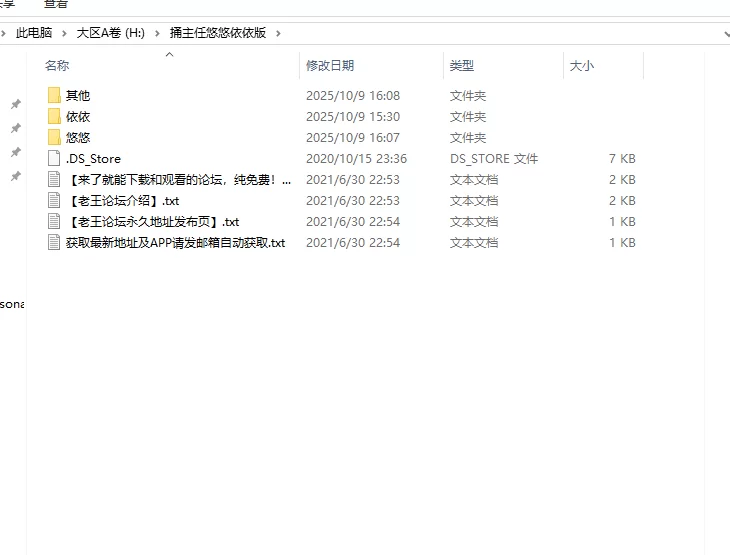This screenshot has width=730, height=555.
Task: Sort by 类型 column header
Action: [x=462, y=66]
